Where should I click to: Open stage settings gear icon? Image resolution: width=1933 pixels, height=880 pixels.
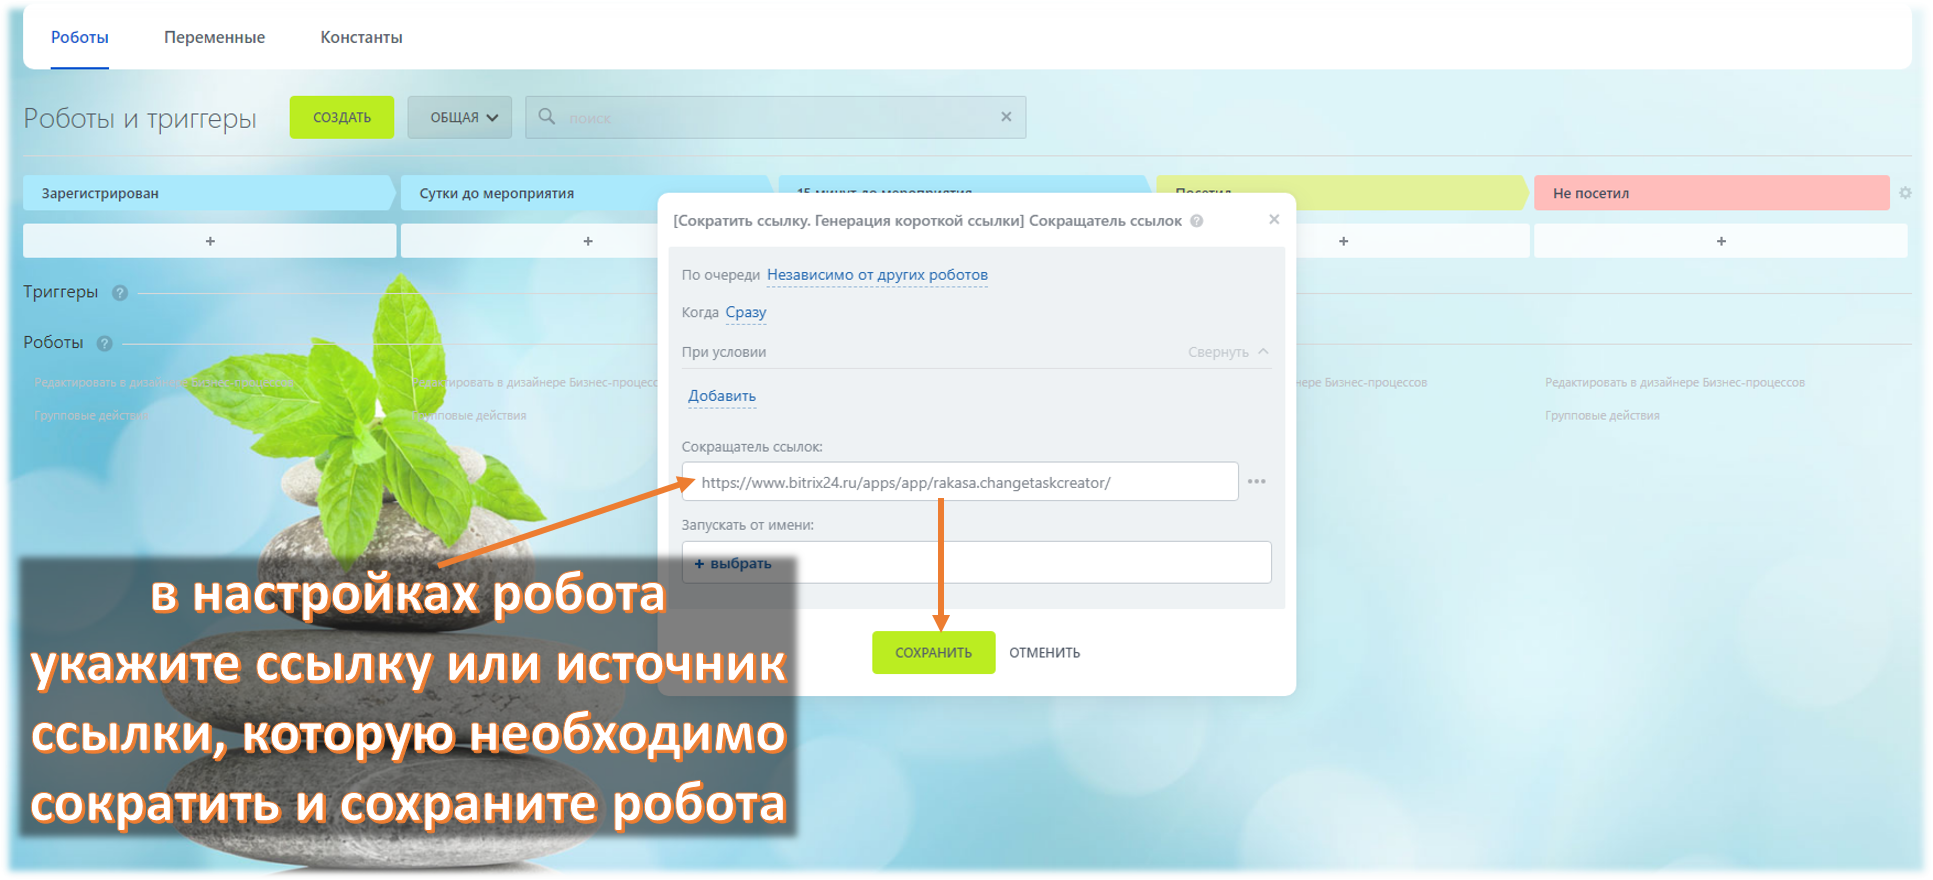[1905, 193]
